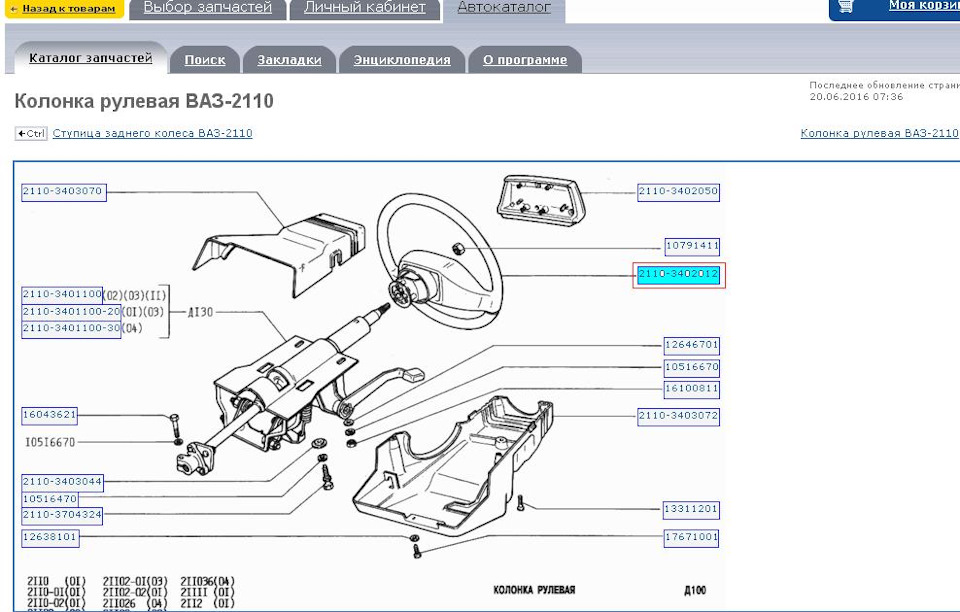Click the Д100 diagram code
Image resolution: width=960 pixels, height=612 pixels.
[x=695, y=591]
